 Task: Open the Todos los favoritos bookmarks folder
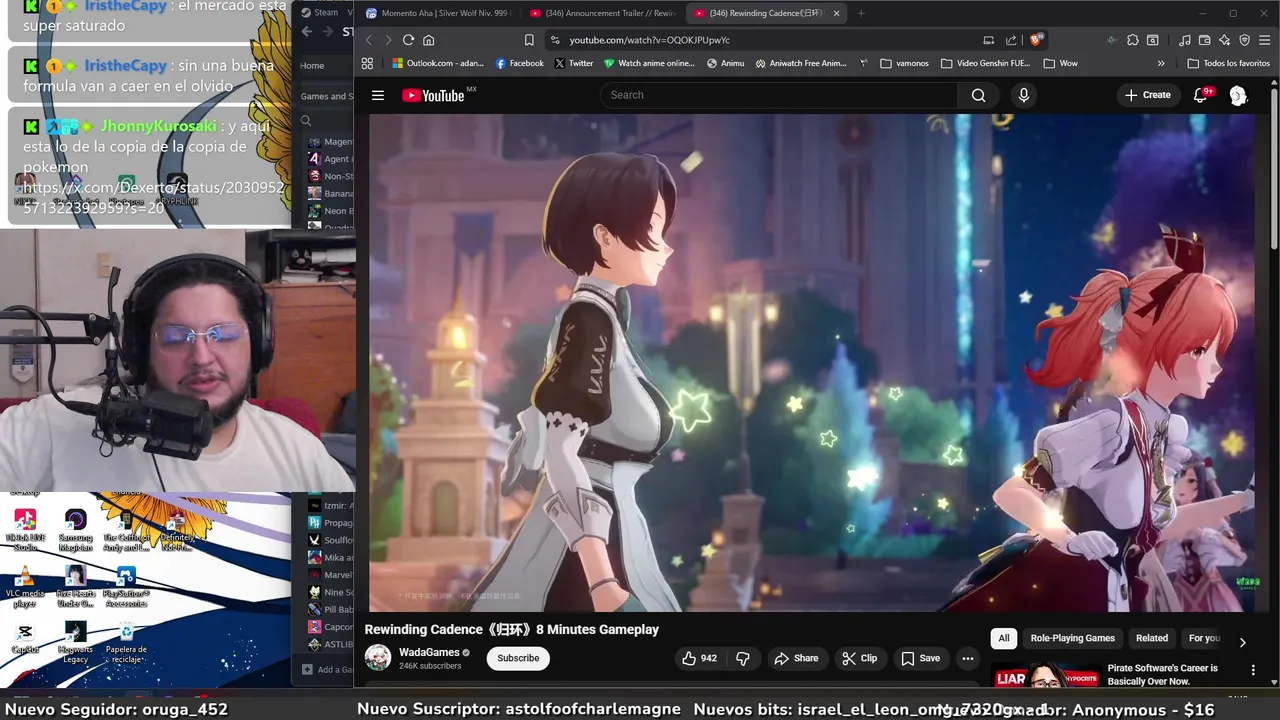click(x=1228, y=63)
